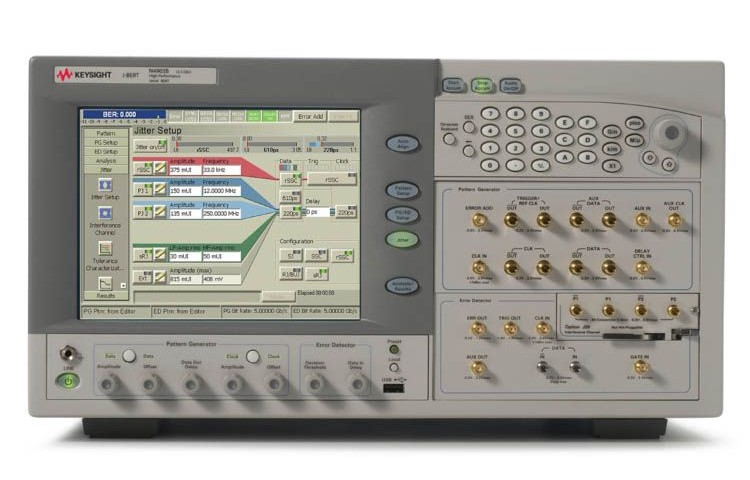Viewport: 750px width, 480px height.
Task: Switch to the ED Setup menu
Action: (105, 151)
